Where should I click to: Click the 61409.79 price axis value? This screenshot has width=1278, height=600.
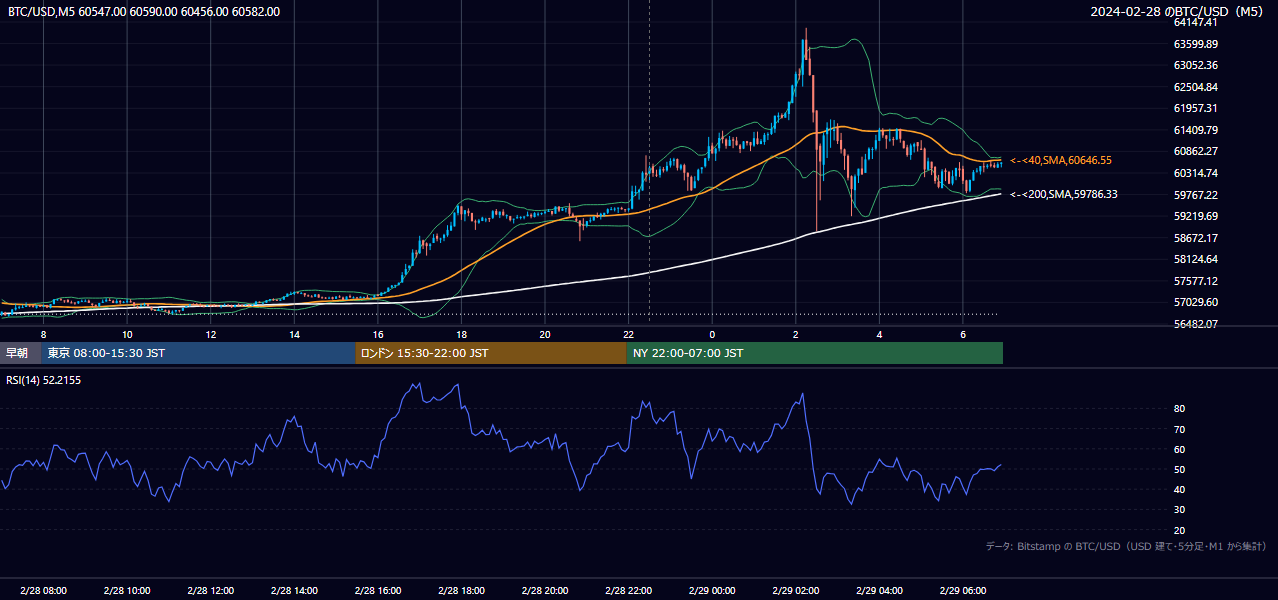point(1195,130)
